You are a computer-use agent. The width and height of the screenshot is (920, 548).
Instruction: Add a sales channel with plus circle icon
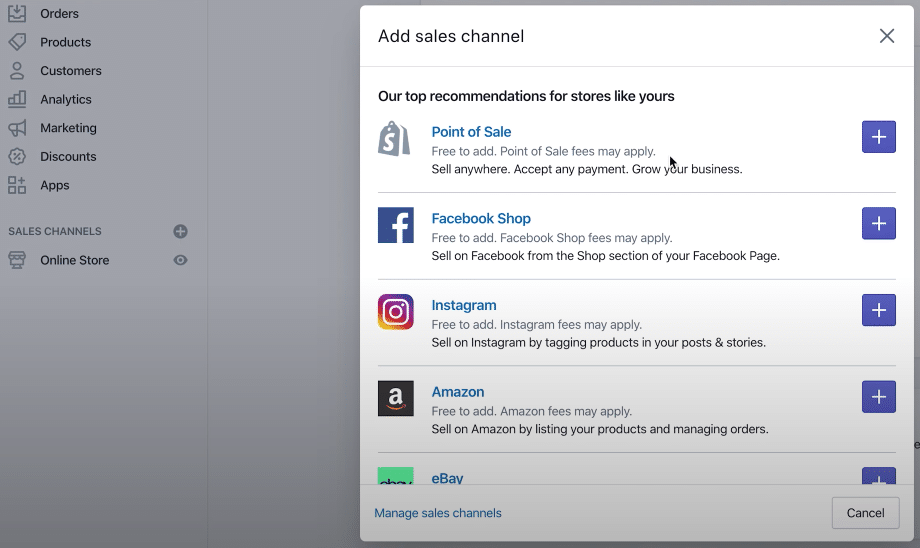(180, 231)
